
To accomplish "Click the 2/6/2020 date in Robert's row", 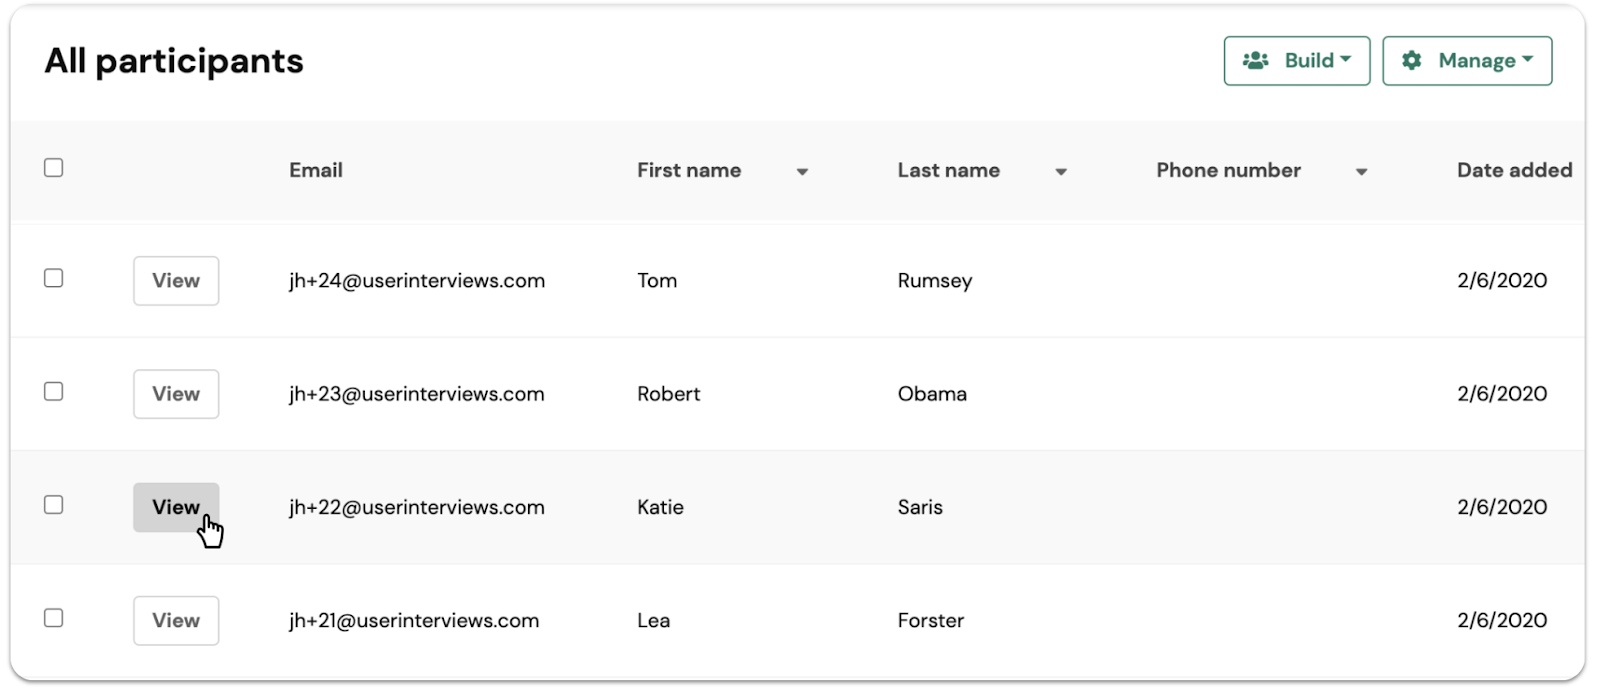I will pyautogui.click(x=1502, y=394).
